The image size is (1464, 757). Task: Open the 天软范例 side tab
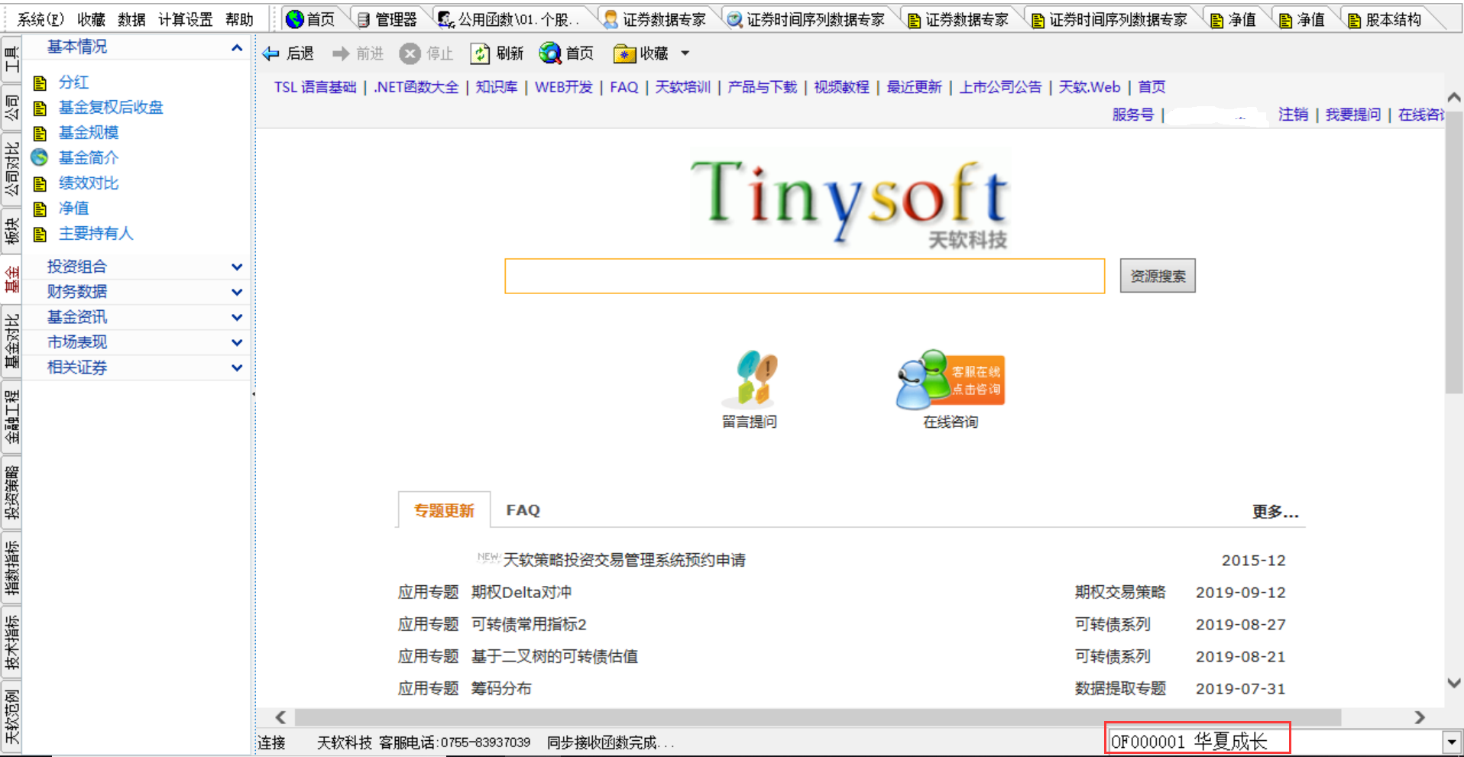click(x=11, y=718)
